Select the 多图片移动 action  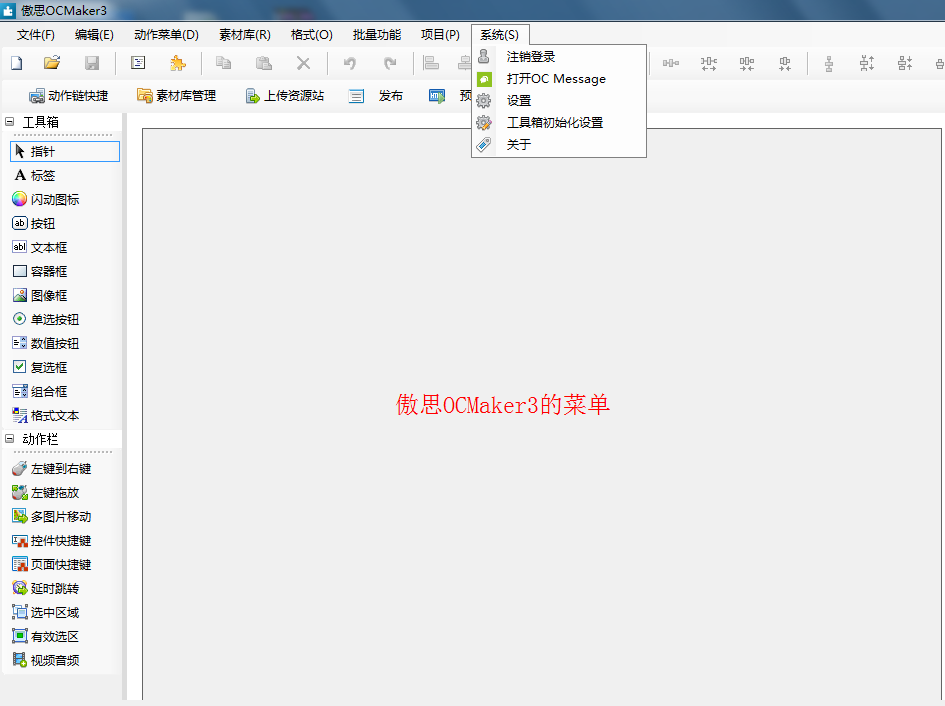(52, 517)
